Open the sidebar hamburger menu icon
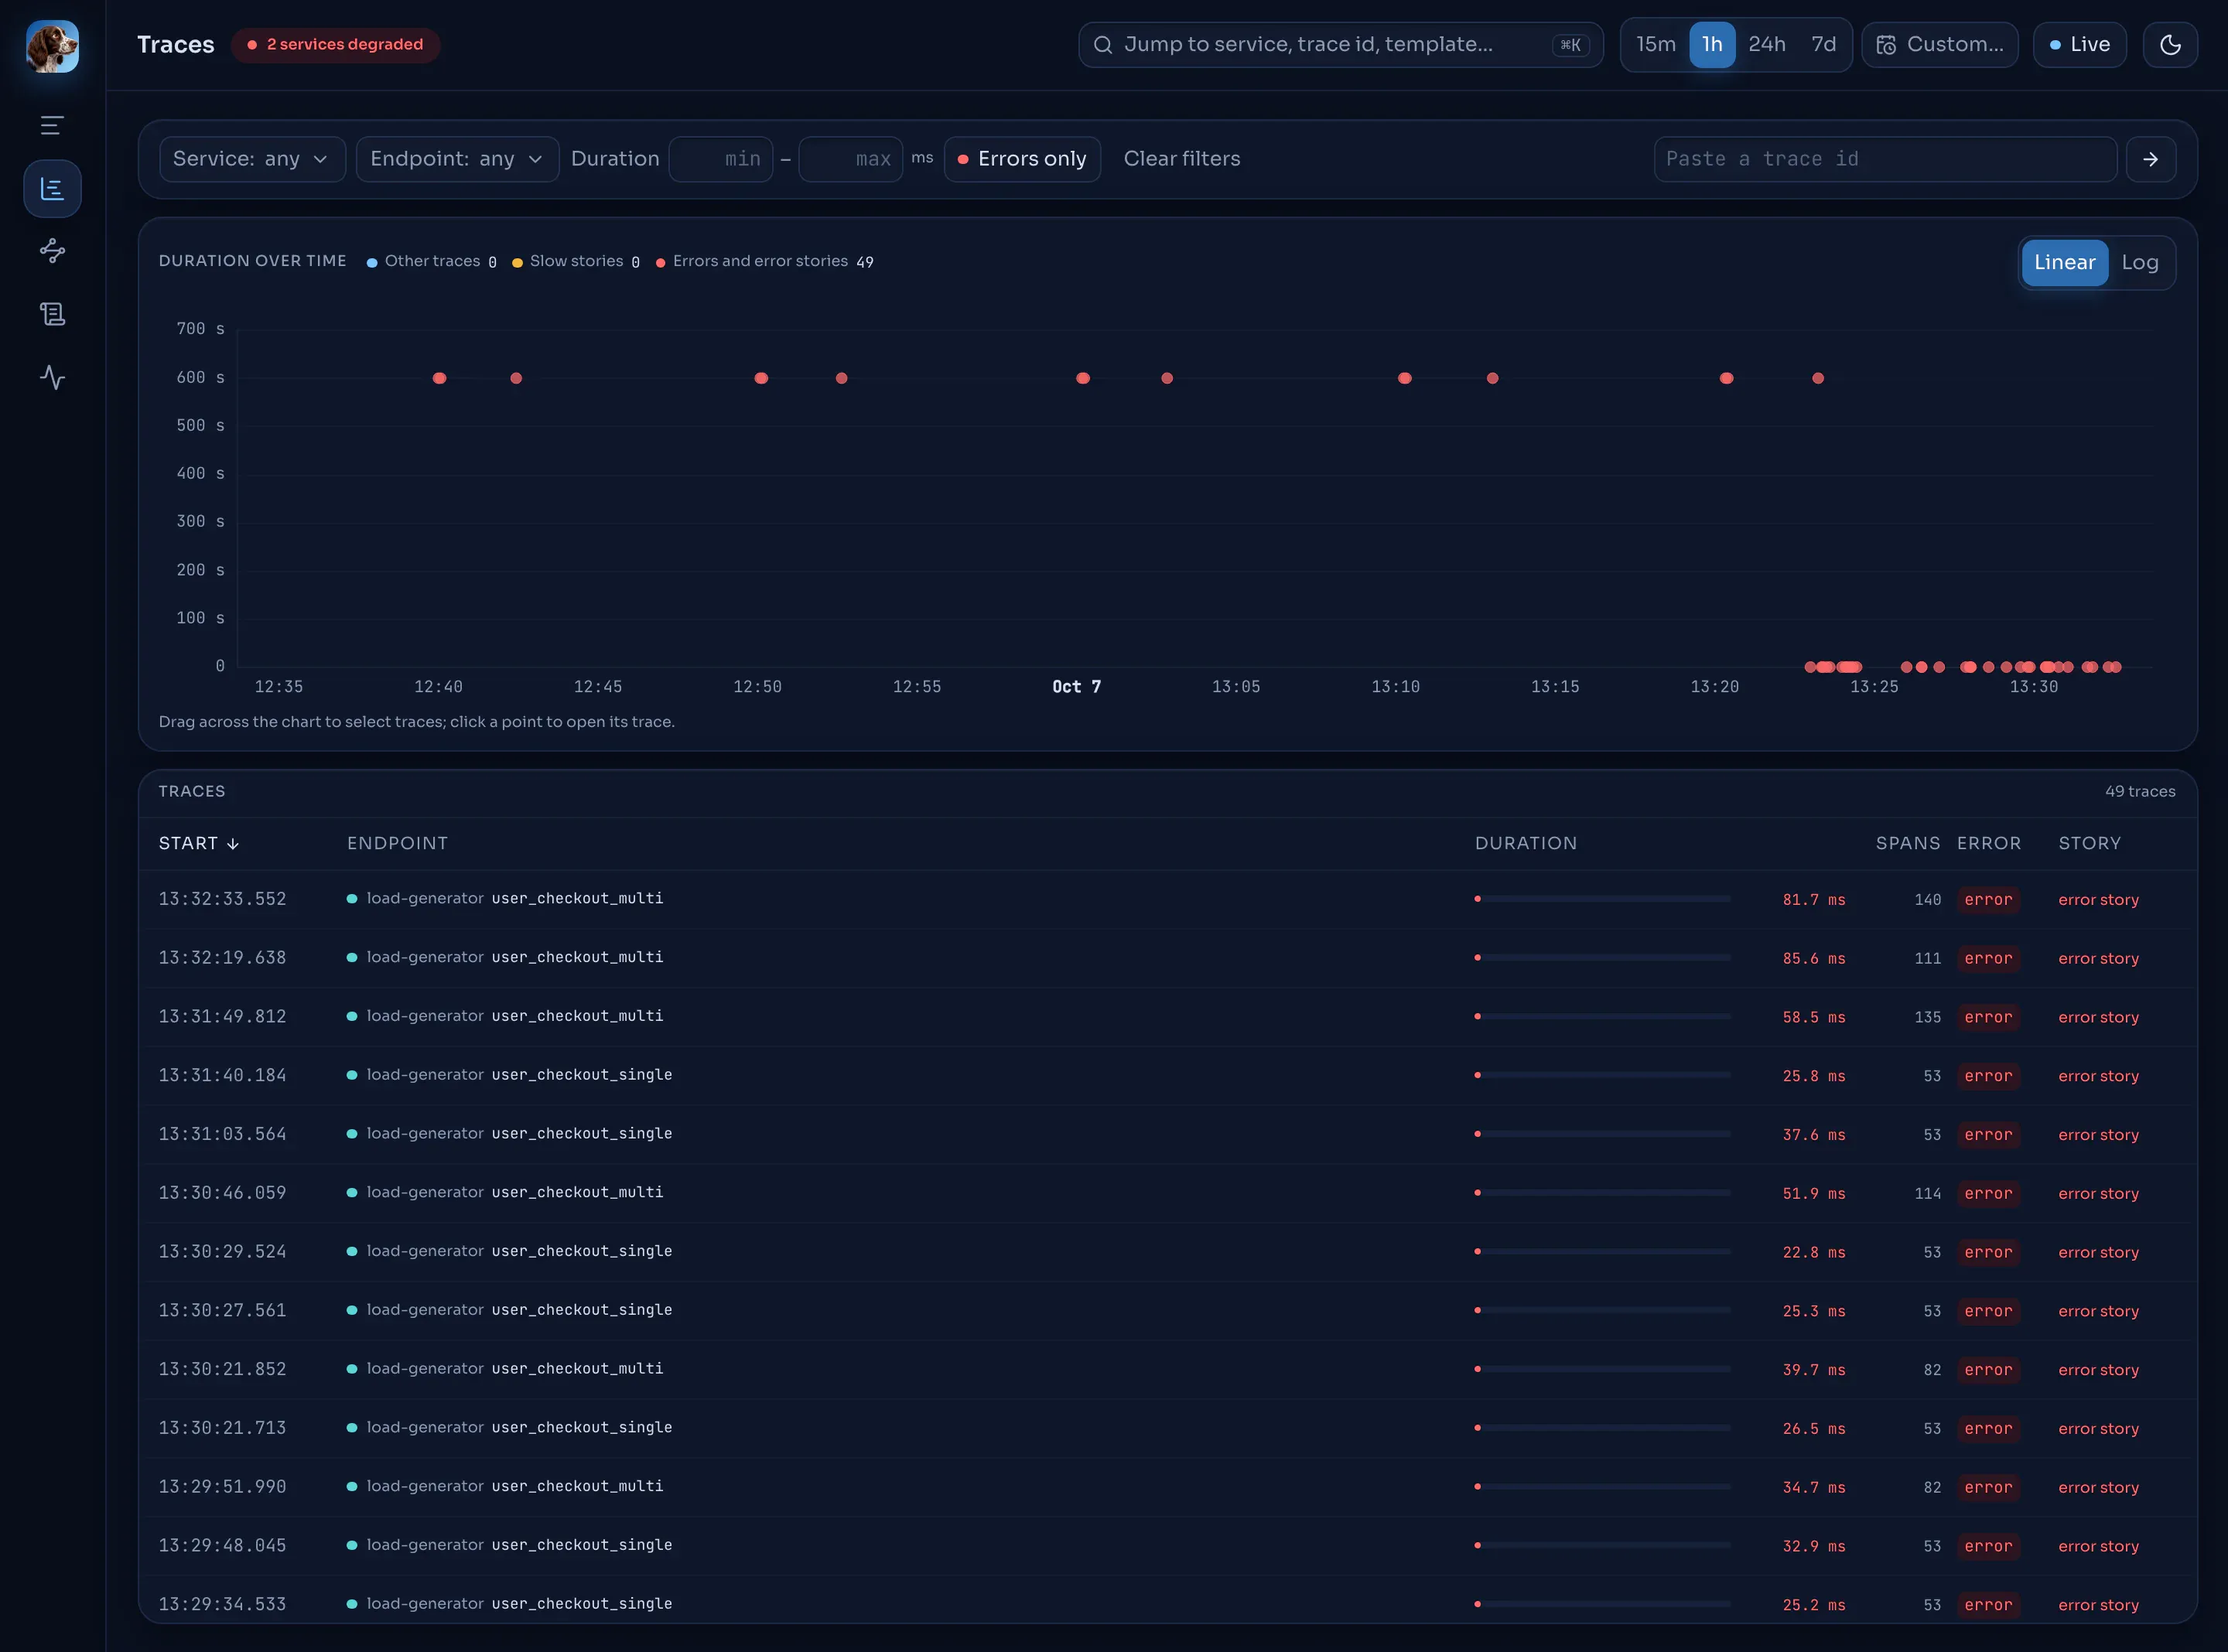The height and width of the screenshot is (1652, 2228). click(x=52, y=125)
